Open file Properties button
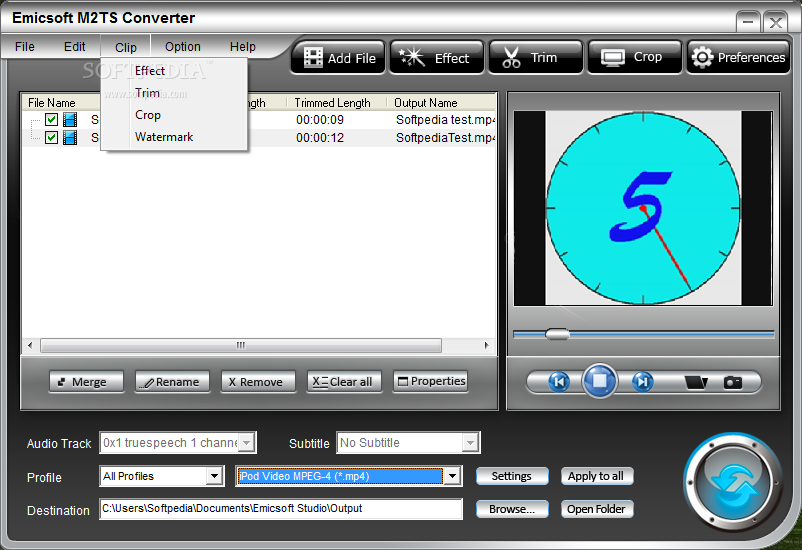Screen dimensions: 802x550 pyautogui.click(x=431, y=381)
